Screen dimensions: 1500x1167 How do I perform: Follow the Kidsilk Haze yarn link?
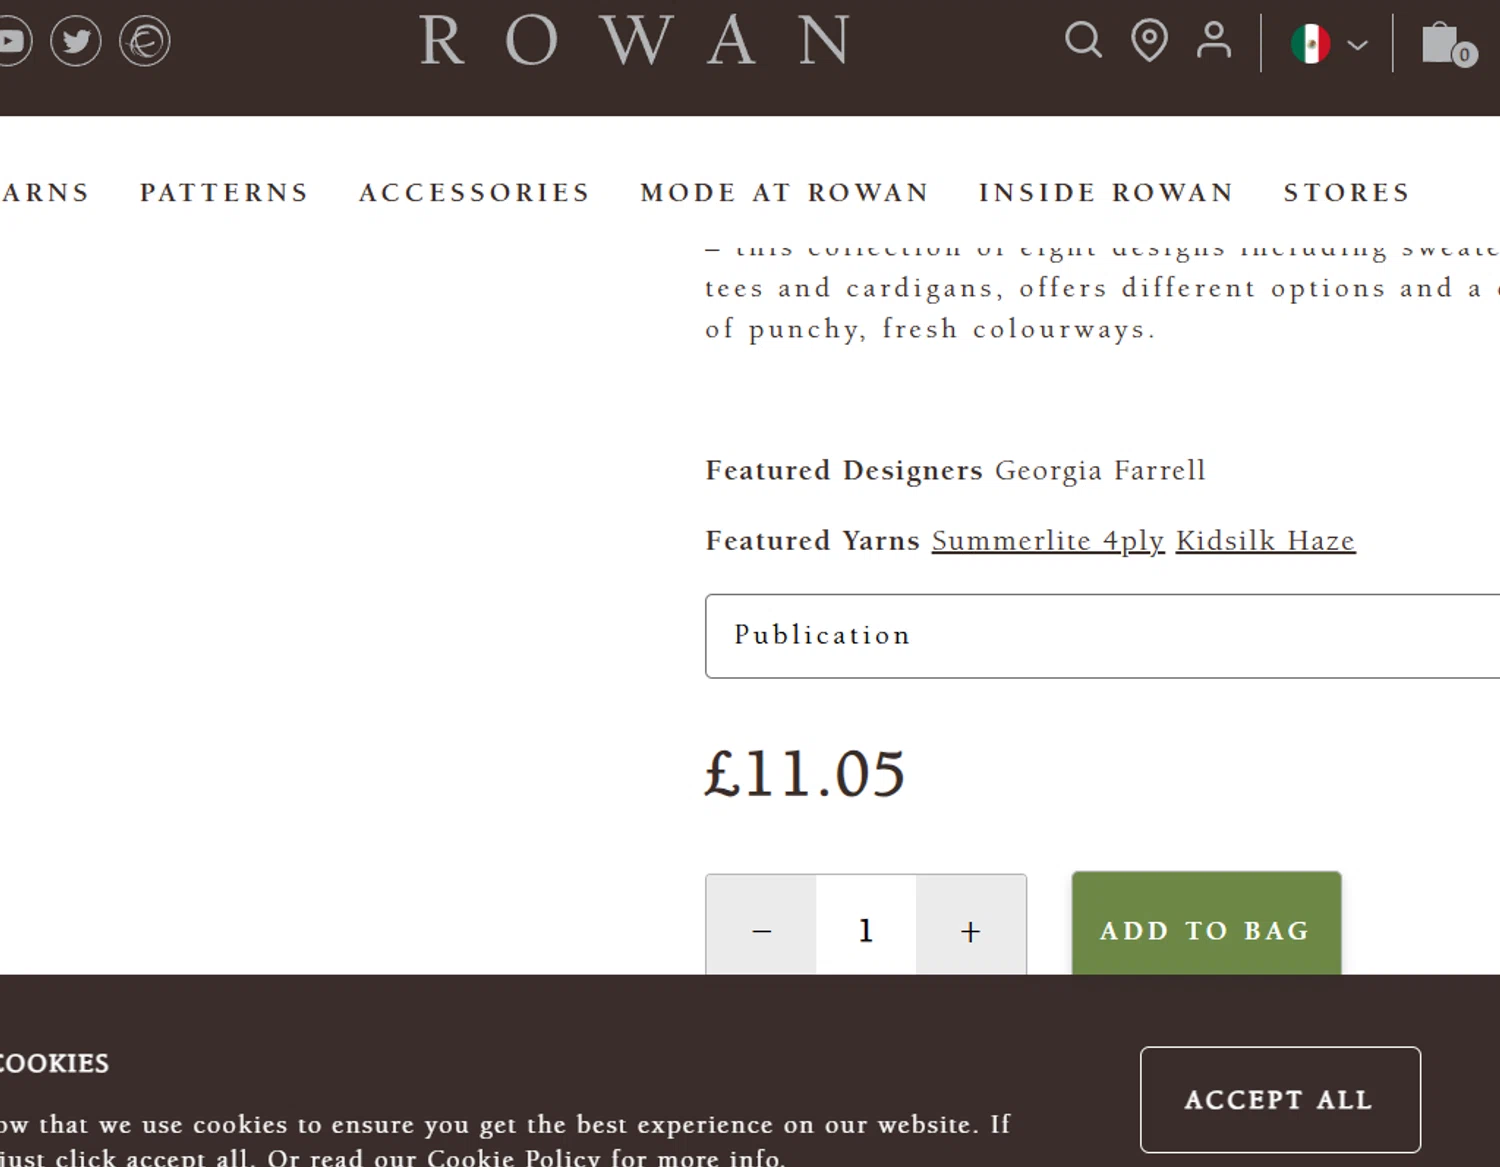point(1265,541)
